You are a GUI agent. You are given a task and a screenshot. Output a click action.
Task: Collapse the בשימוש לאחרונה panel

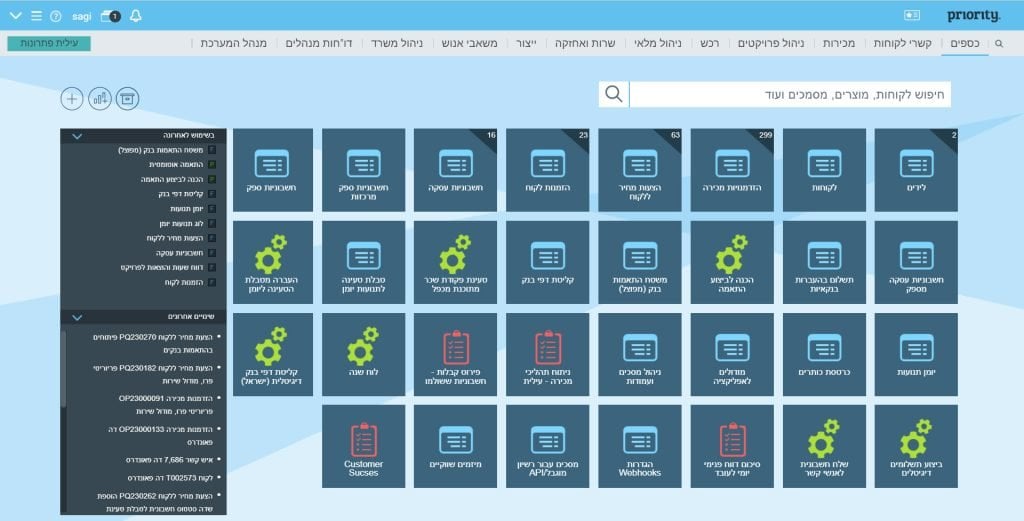(x=76, y=135)
